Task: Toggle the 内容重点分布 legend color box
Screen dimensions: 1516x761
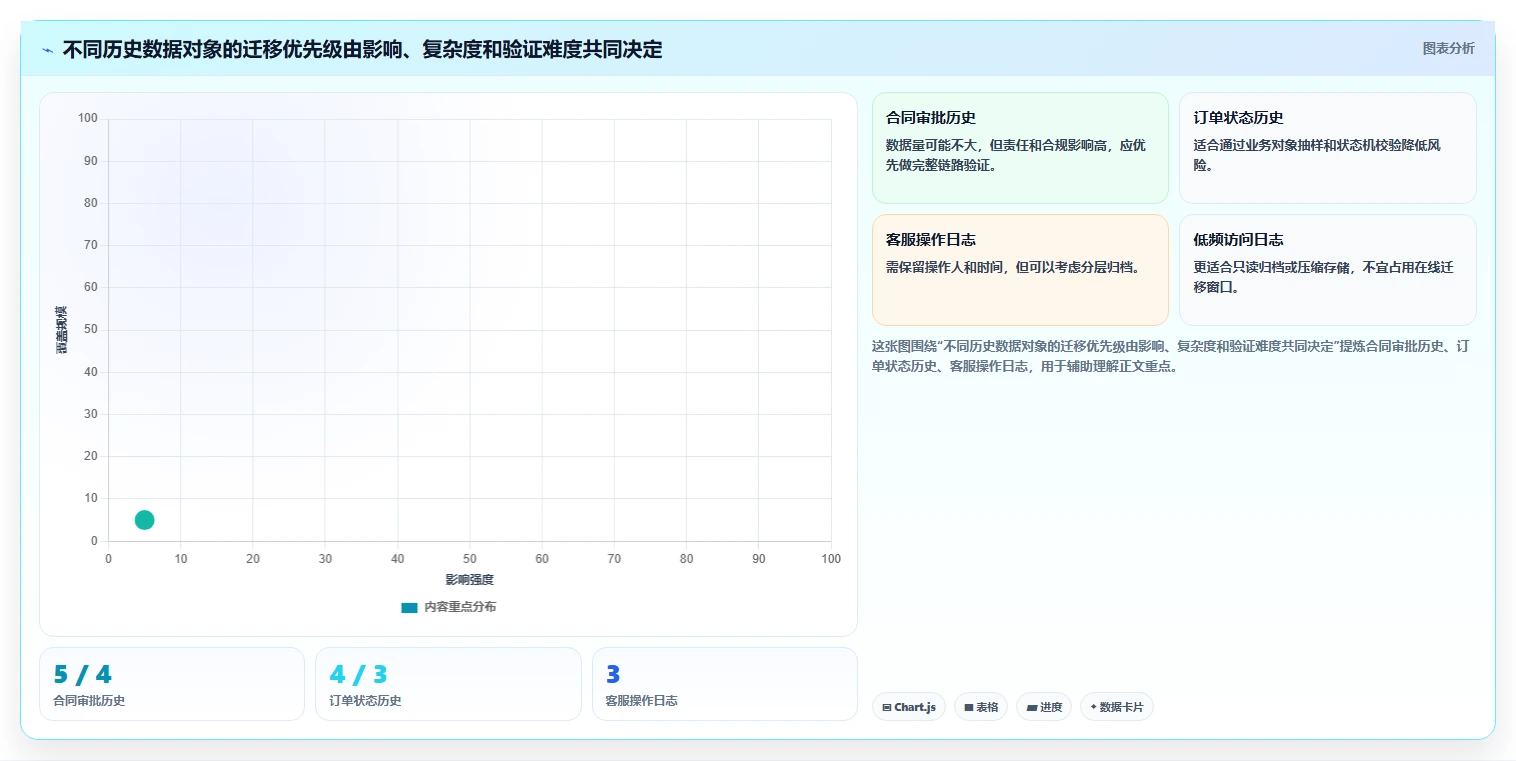Action: (409, 607)
